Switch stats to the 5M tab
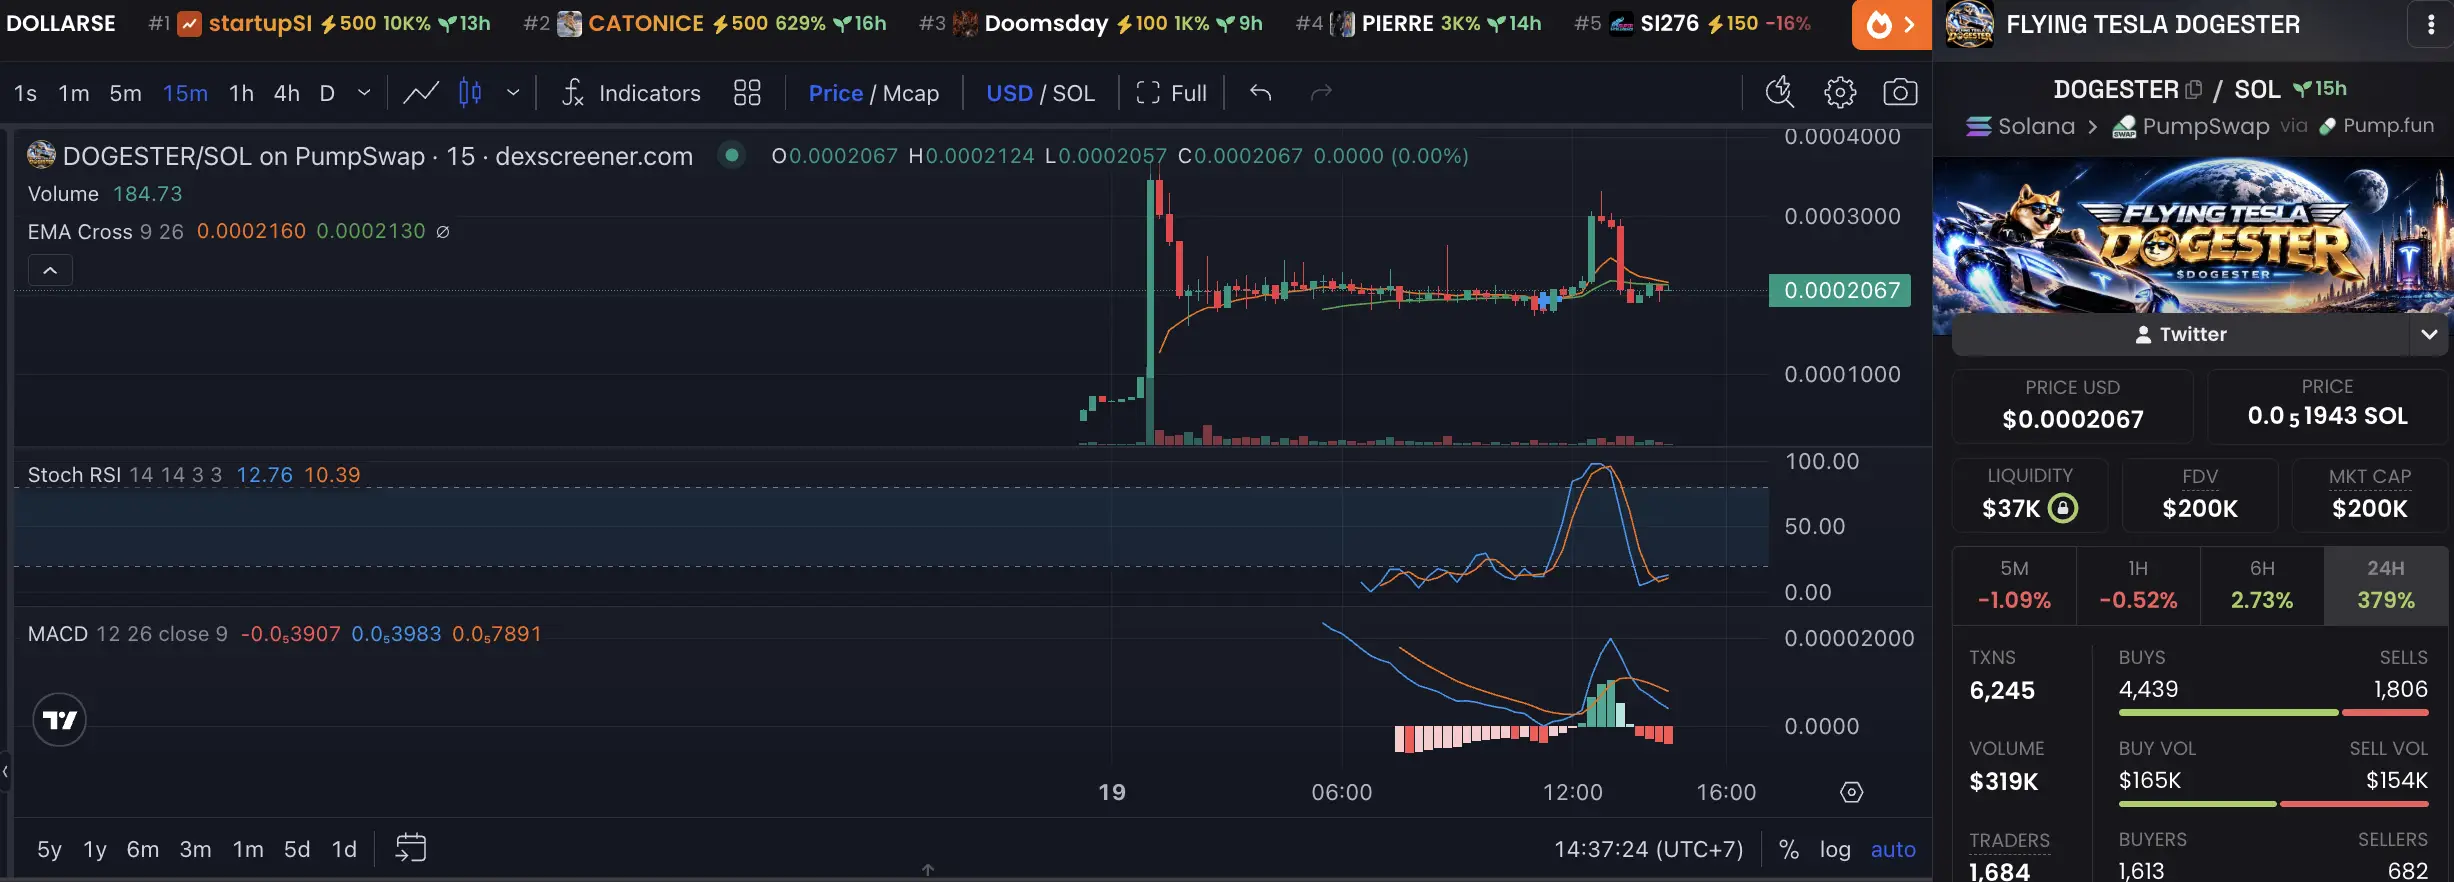 pos(2014,586)
